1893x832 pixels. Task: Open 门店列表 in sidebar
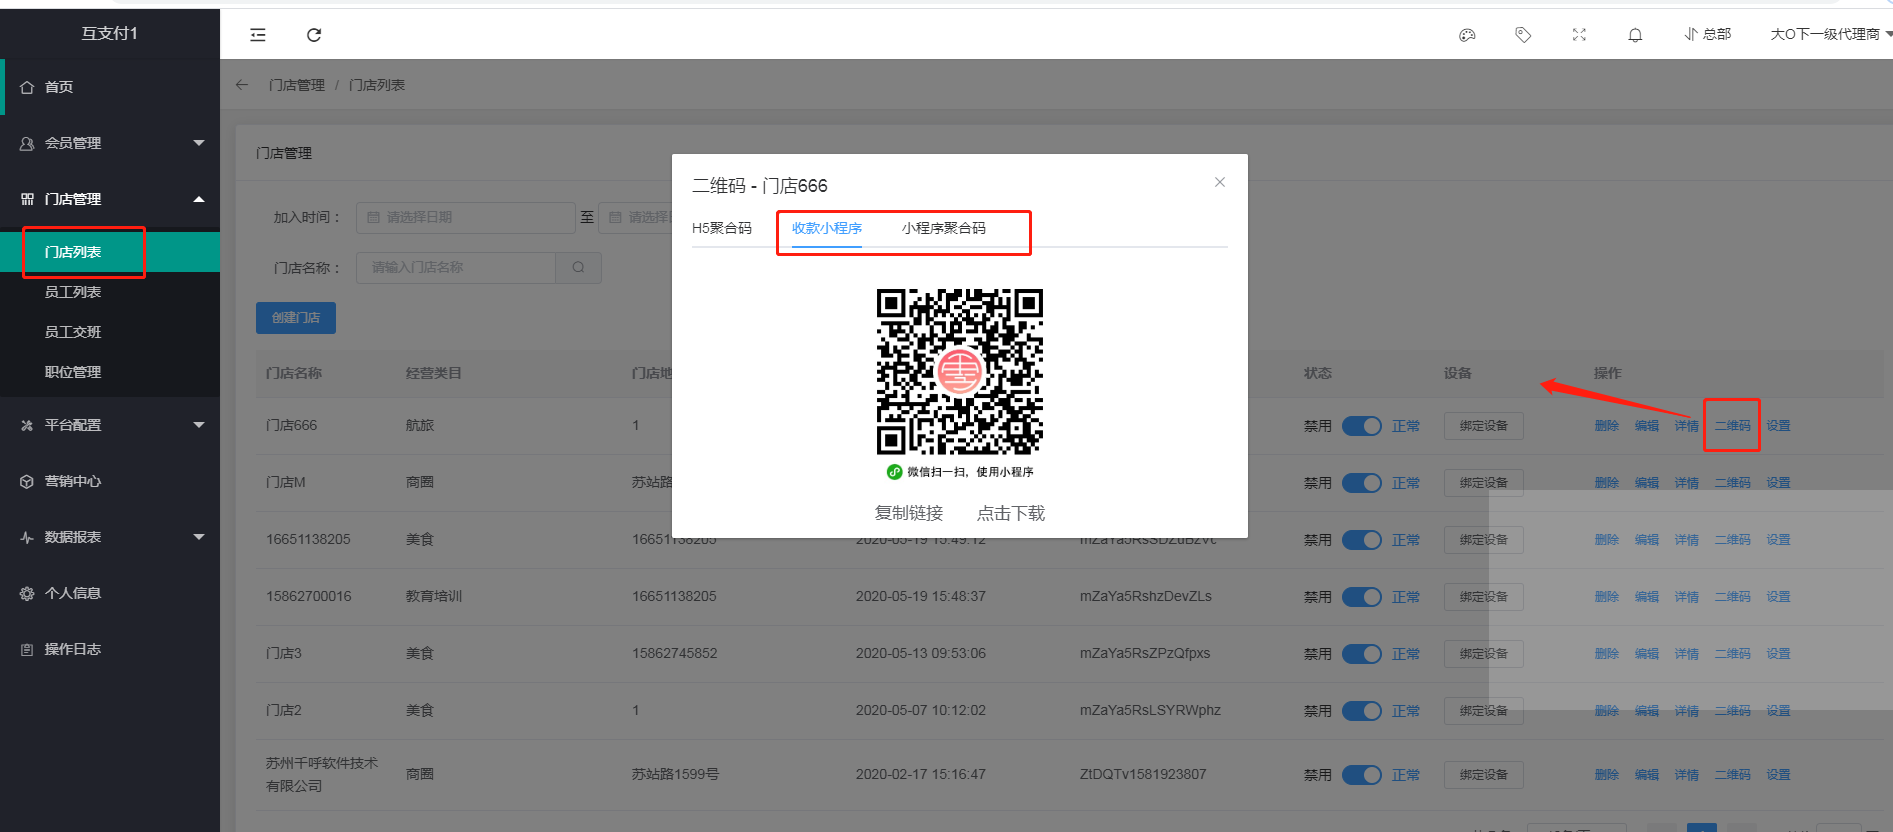tap(110, 252)
